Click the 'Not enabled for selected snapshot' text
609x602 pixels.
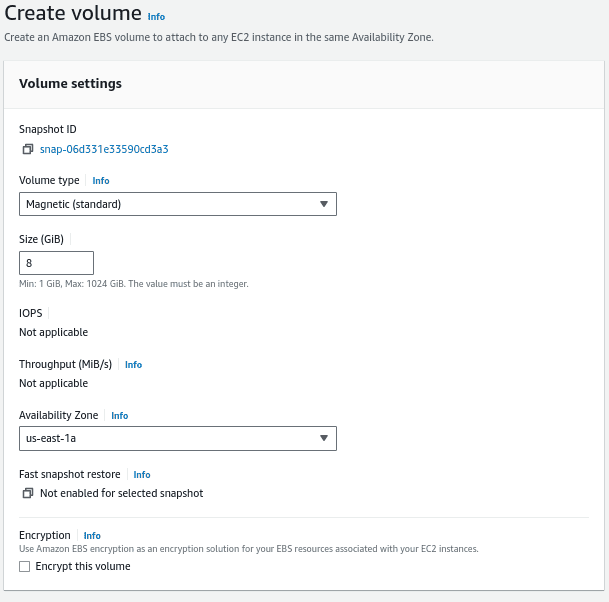coord(122,493)
